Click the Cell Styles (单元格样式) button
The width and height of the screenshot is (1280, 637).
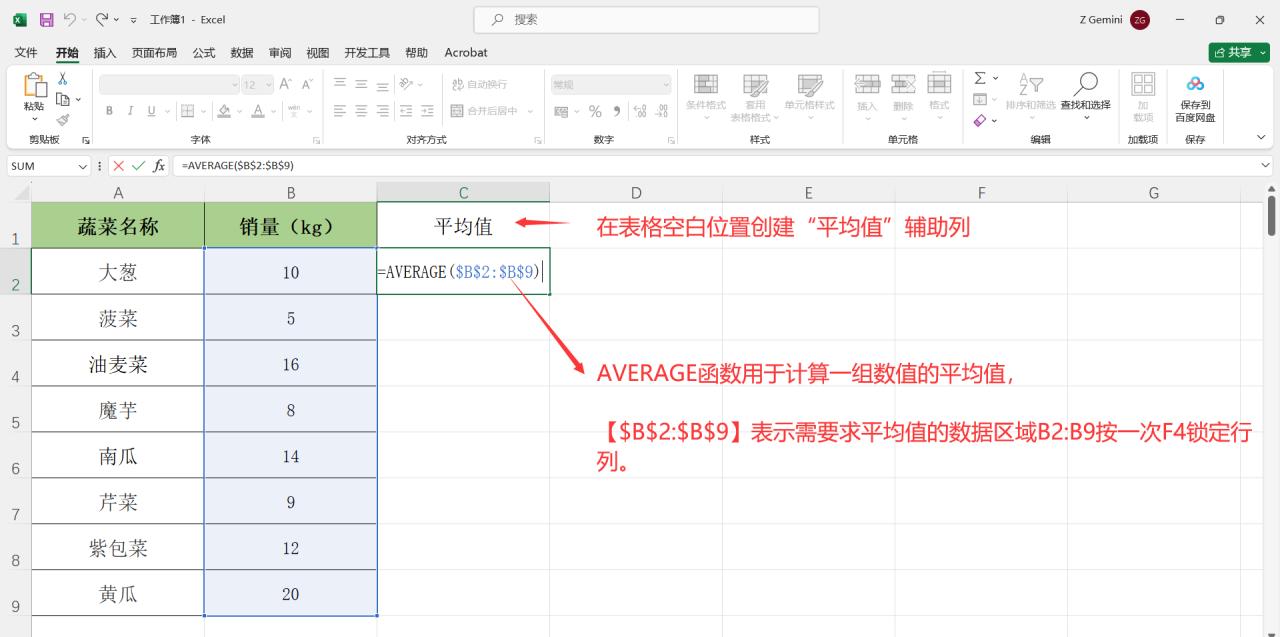pos(809,98)
